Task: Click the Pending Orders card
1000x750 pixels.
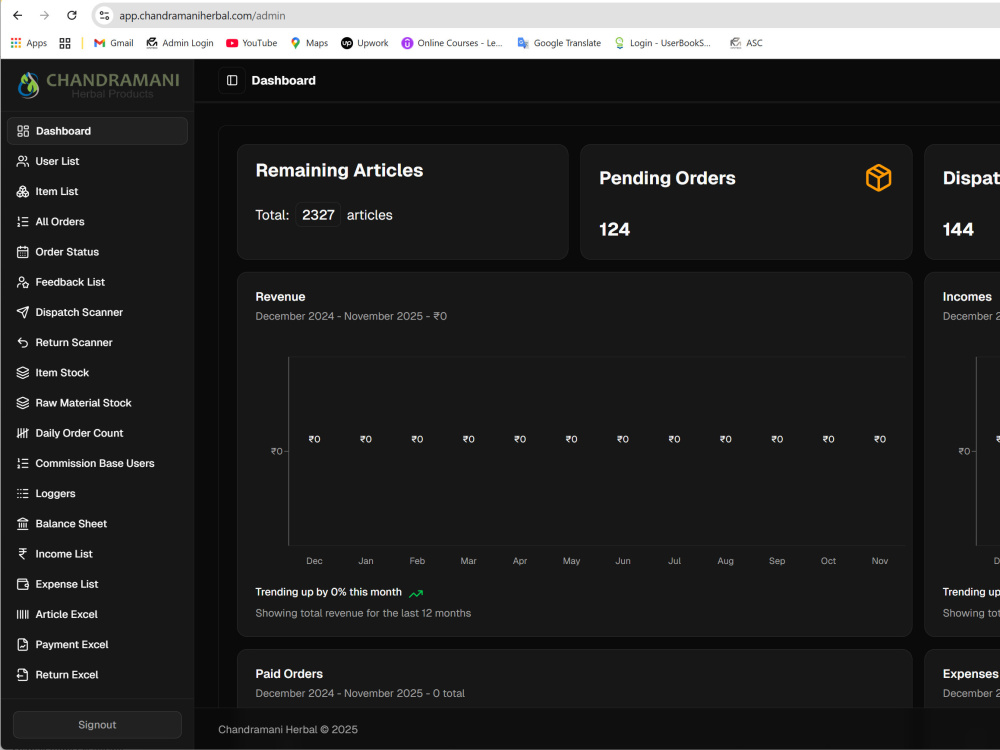Action: tap(746, 202)
